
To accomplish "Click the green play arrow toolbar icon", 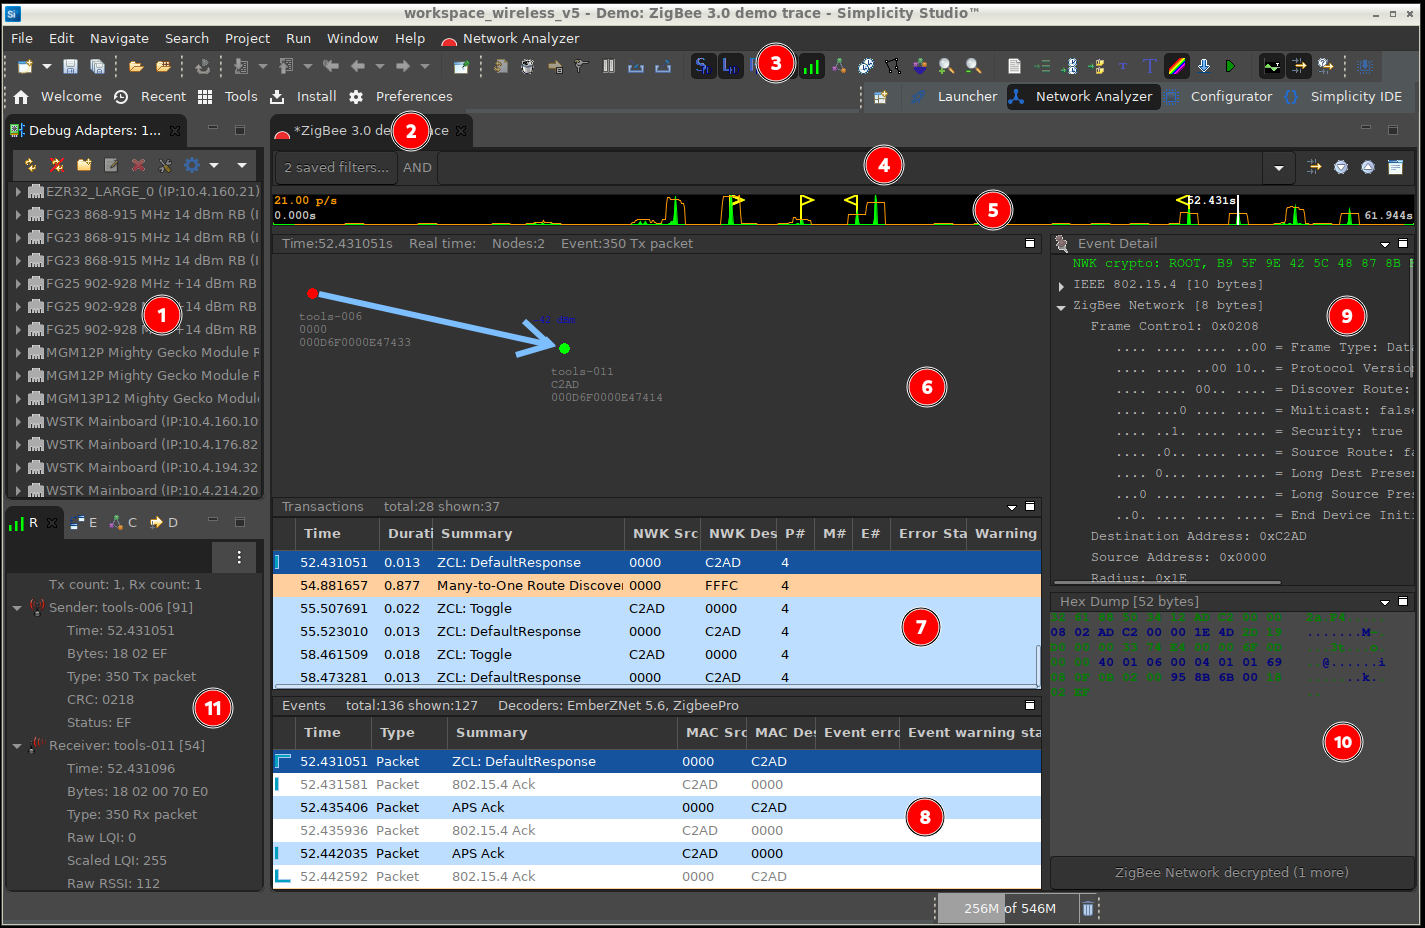I will pyautogui.click(x=1231, y=66).
